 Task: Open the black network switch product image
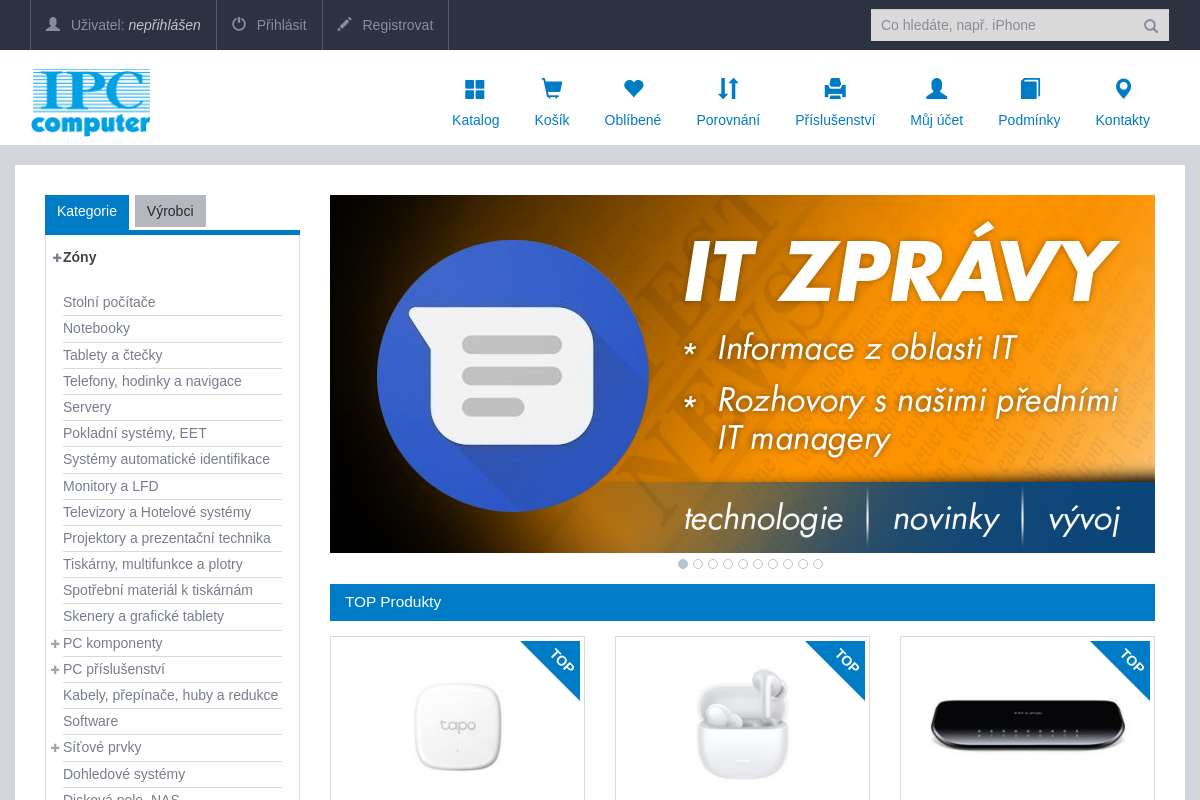pyautogui.click(x=1028, y=723)
